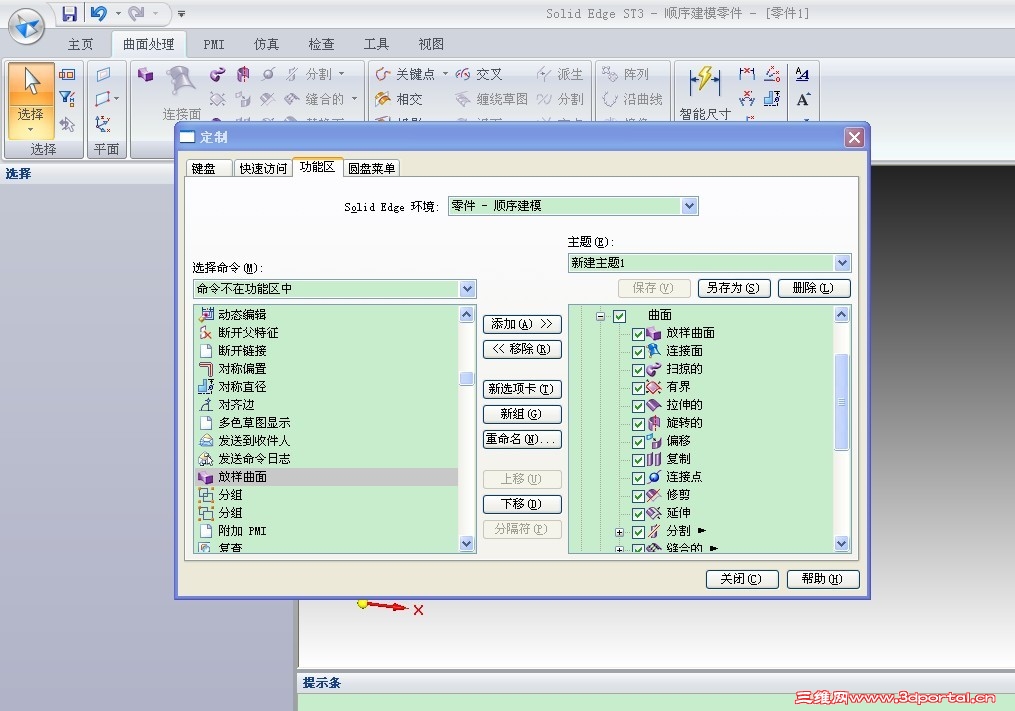
Task: Click the selection filter funnel icon
Action: tap(67, 98)
